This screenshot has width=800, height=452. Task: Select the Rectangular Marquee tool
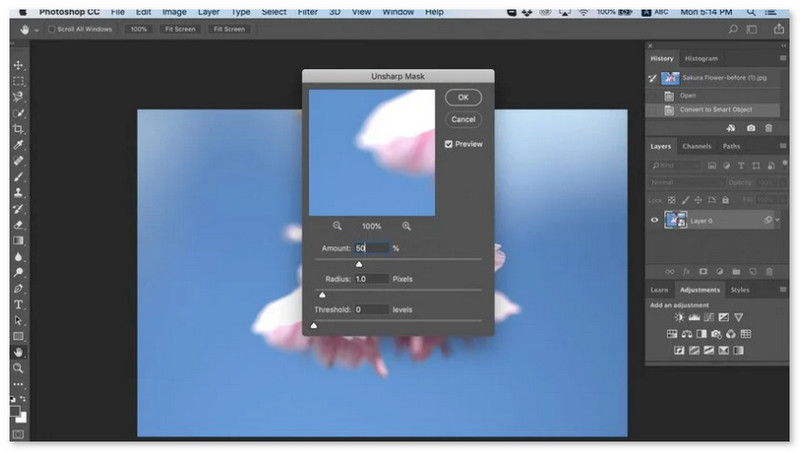coord(18,81)
